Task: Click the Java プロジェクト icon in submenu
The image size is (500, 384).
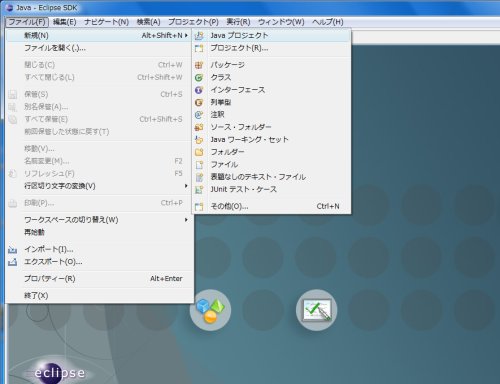Action: 199,35
